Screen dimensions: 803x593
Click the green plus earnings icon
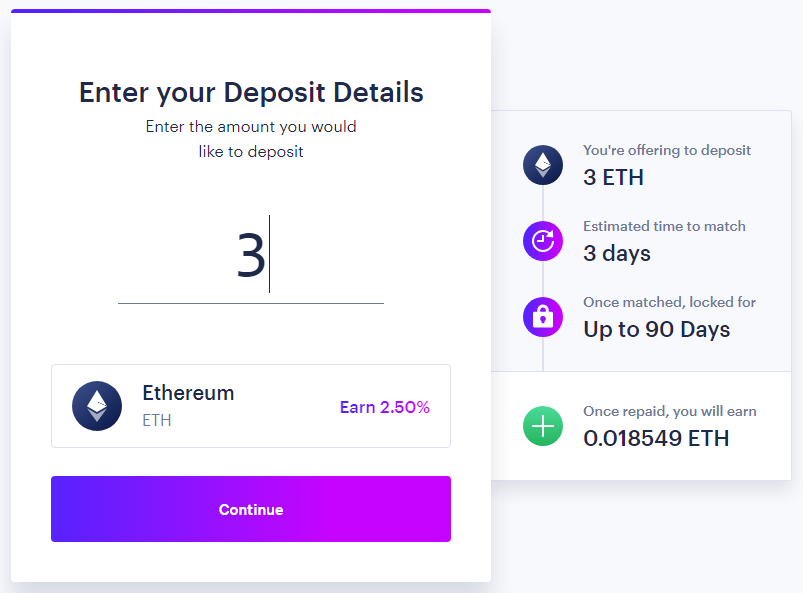click(543, 426)
